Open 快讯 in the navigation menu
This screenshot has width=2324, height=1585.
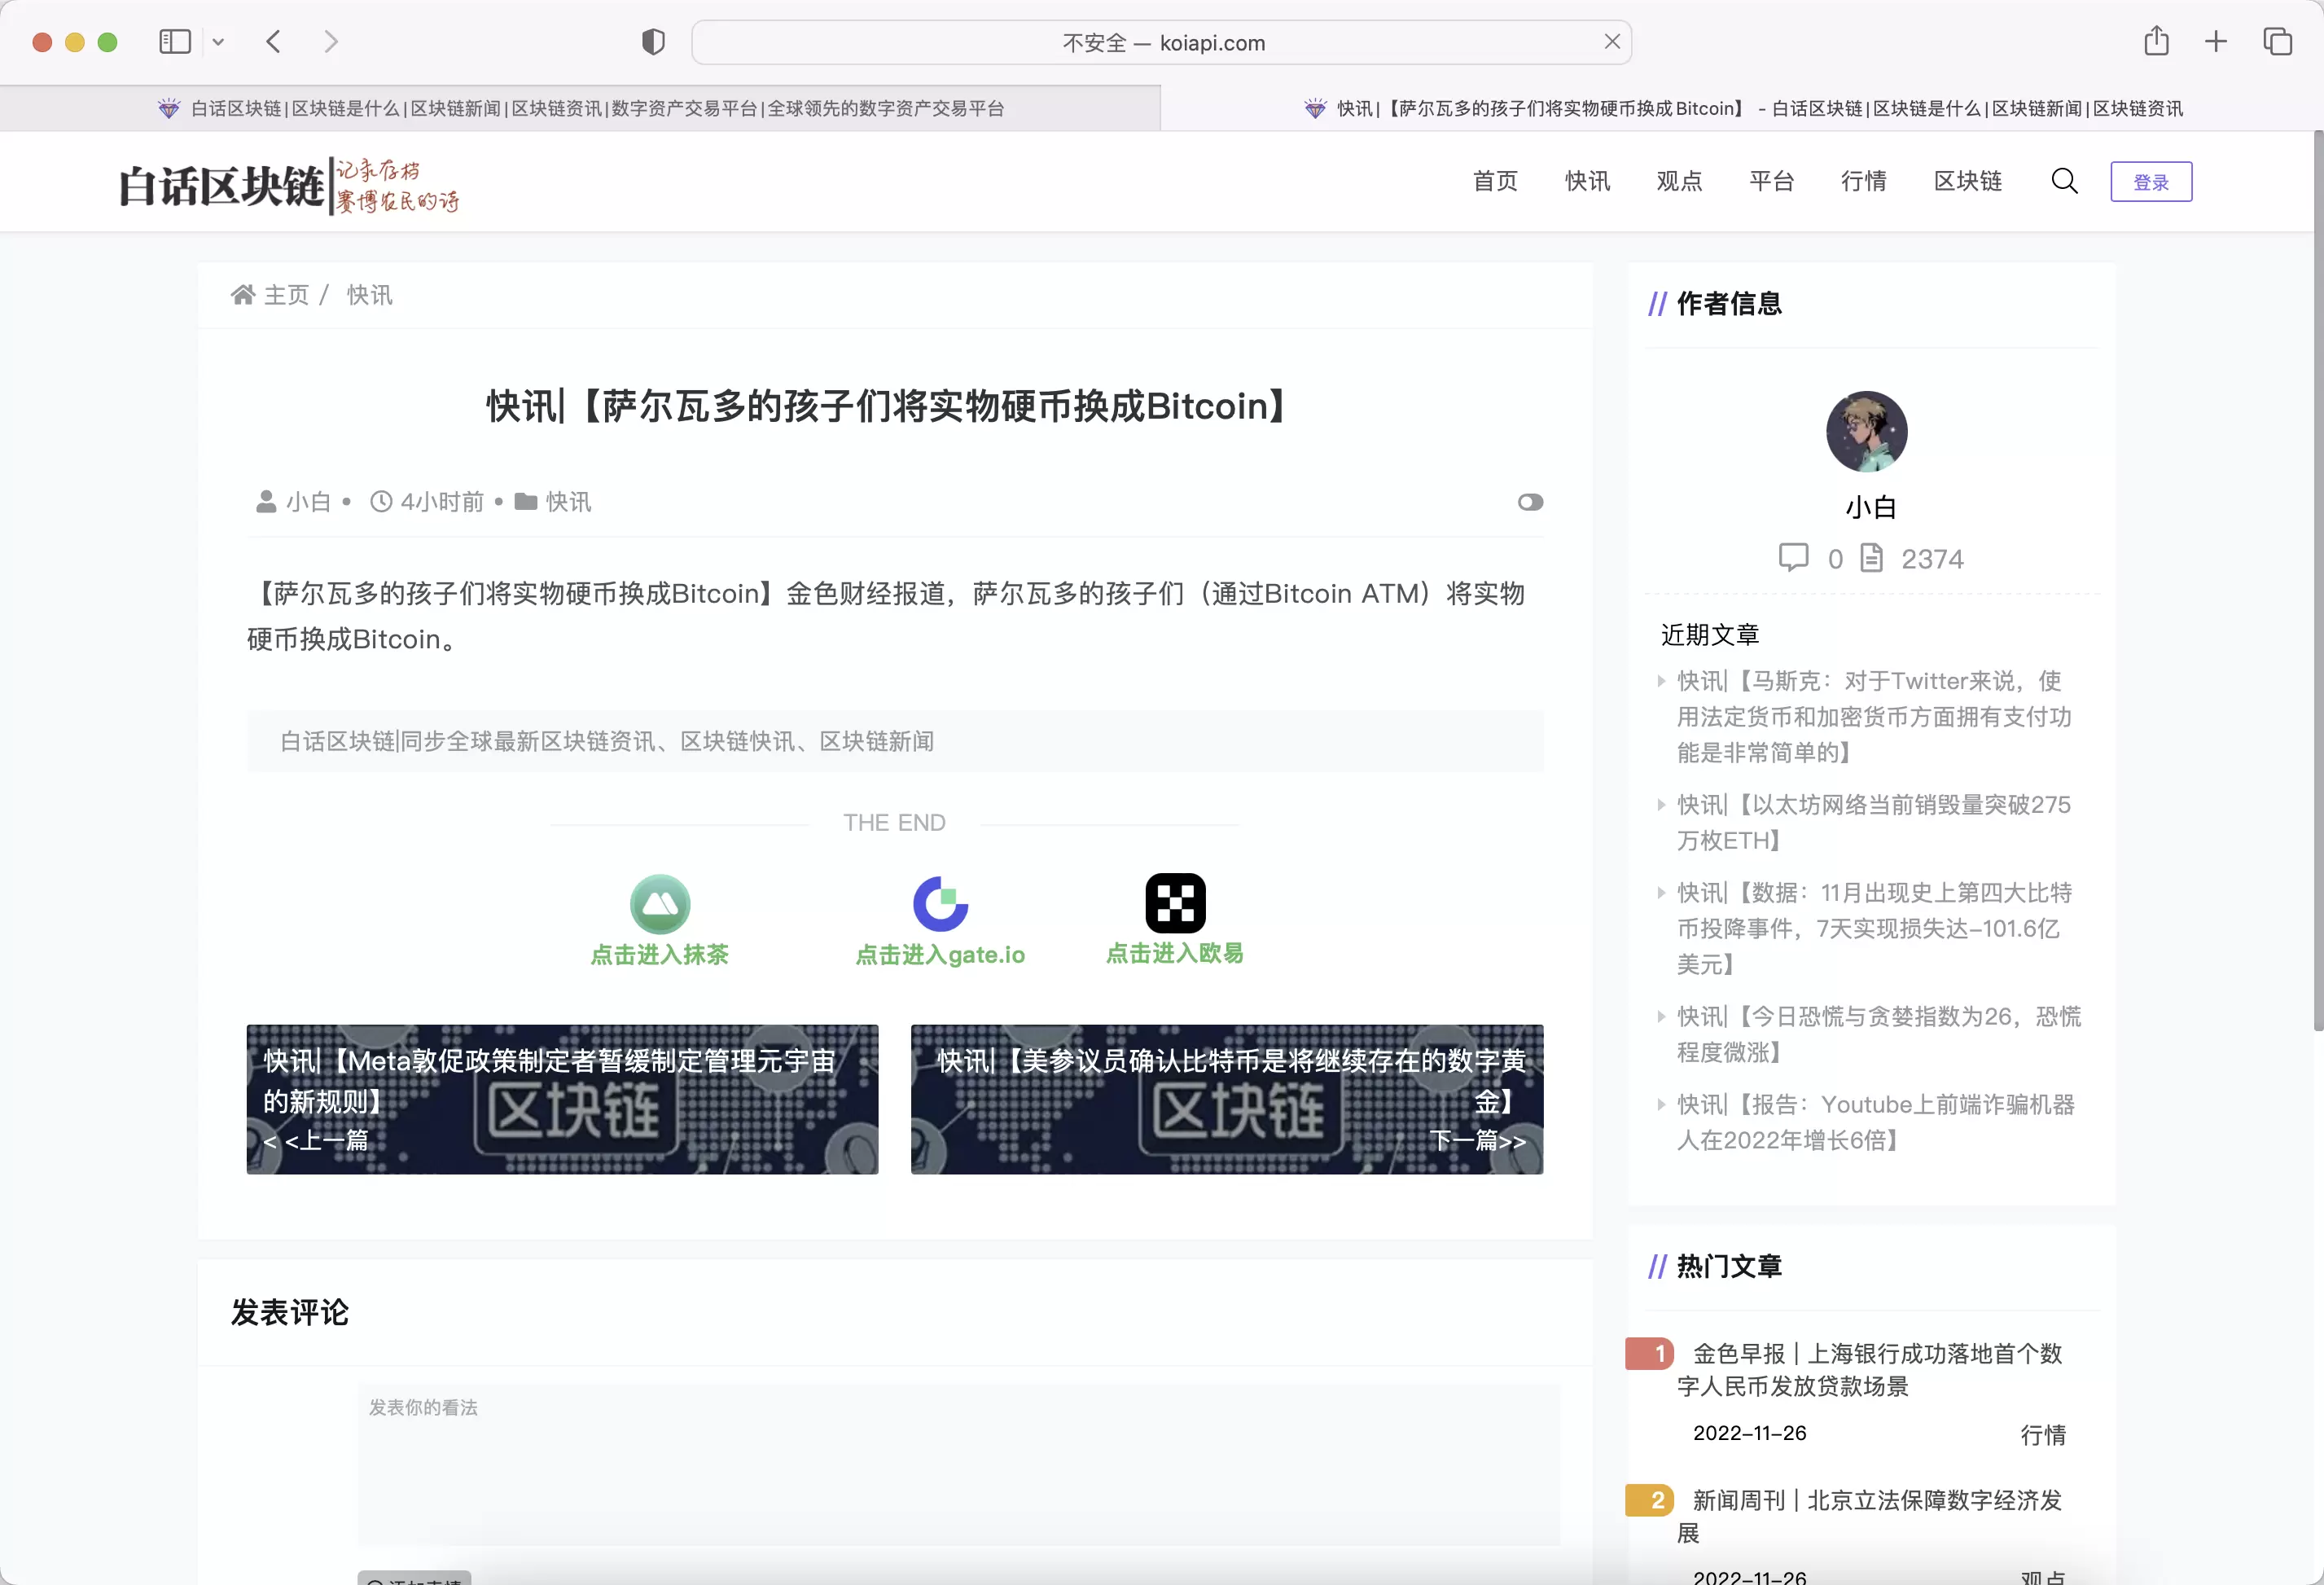tap(1587, 181)
